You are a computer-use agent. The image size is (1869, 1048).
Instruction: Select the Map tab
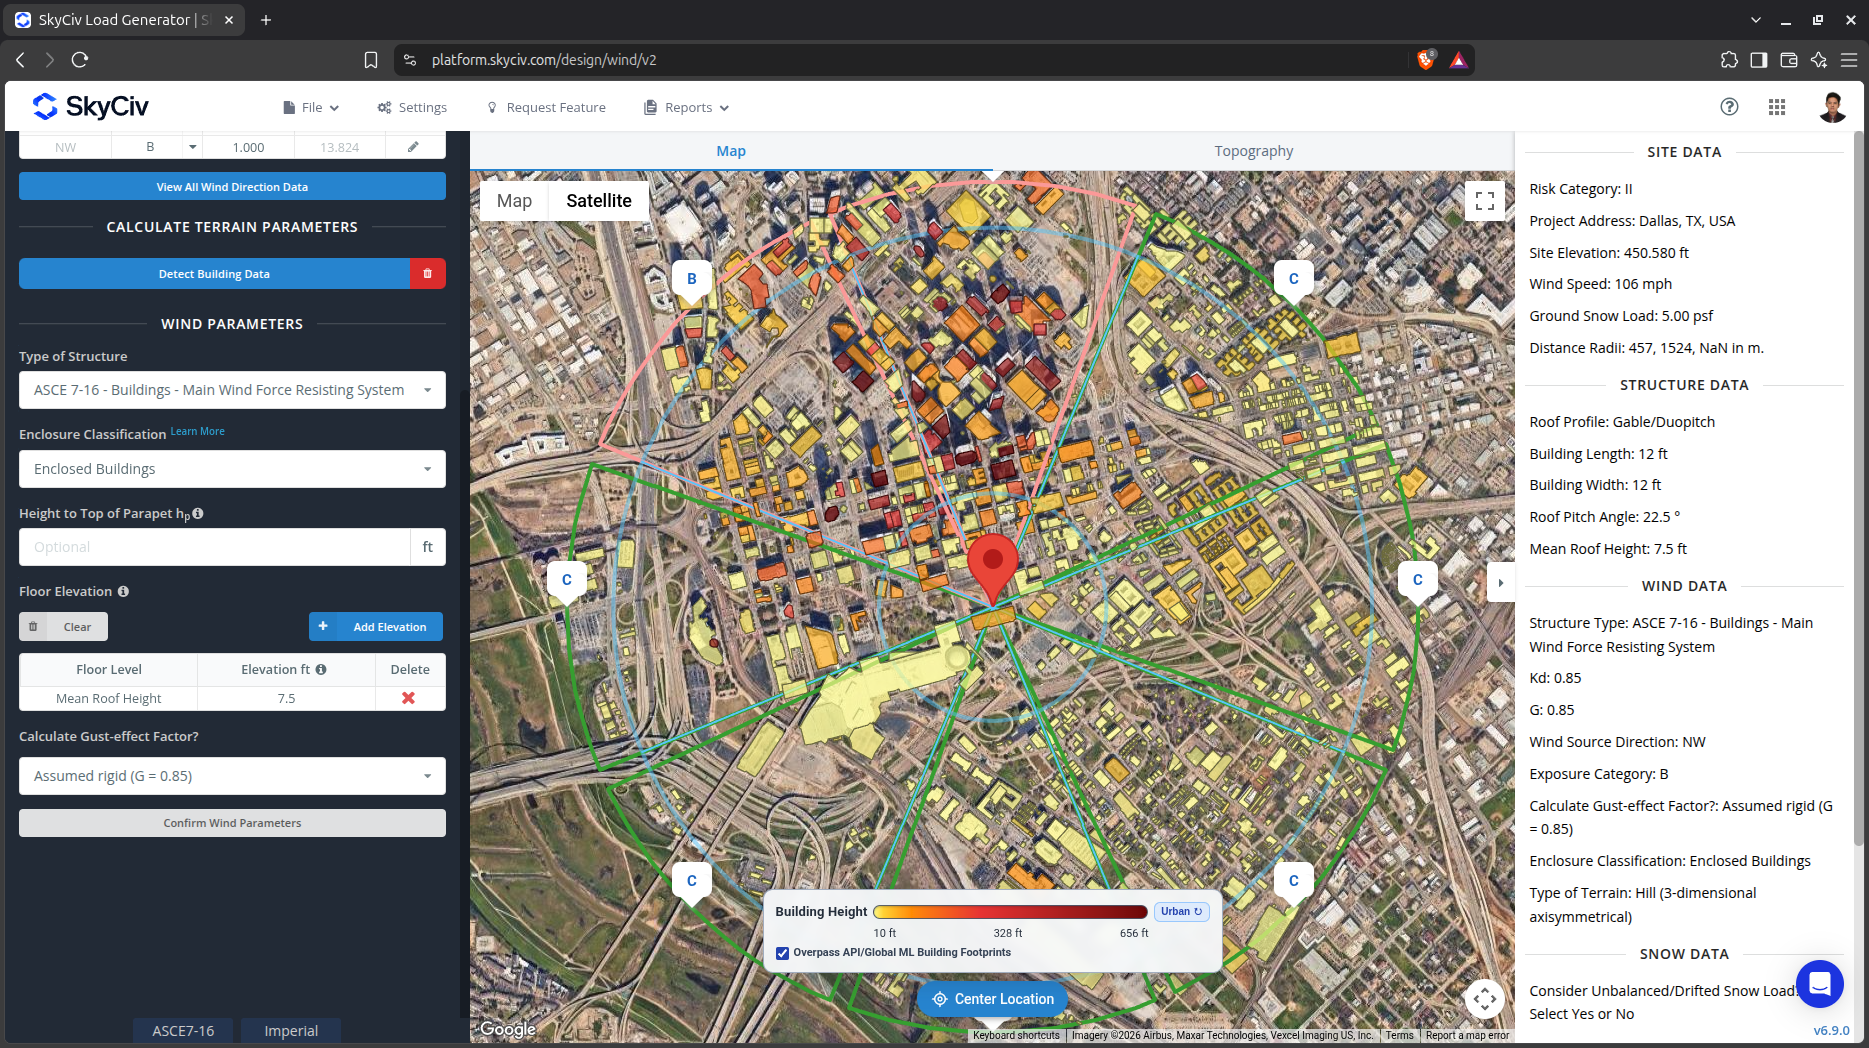tap(731, 151)
